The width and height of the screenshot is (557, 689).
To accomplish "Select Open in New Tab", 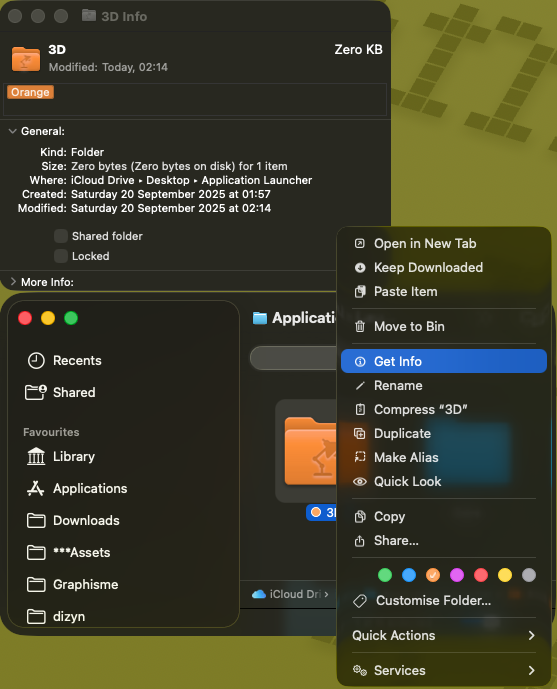I will pyautogui.click(x=444, y=243).
